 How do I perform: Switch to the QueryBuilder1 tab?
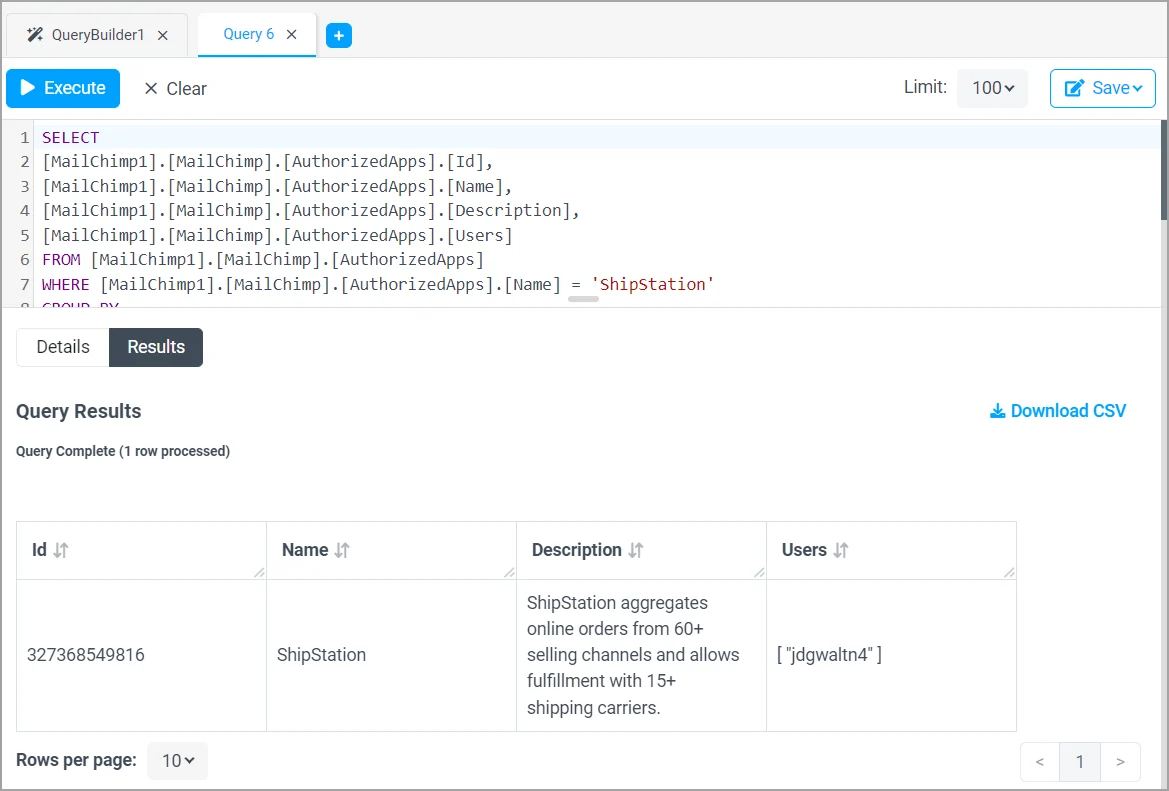click(97, 35)
